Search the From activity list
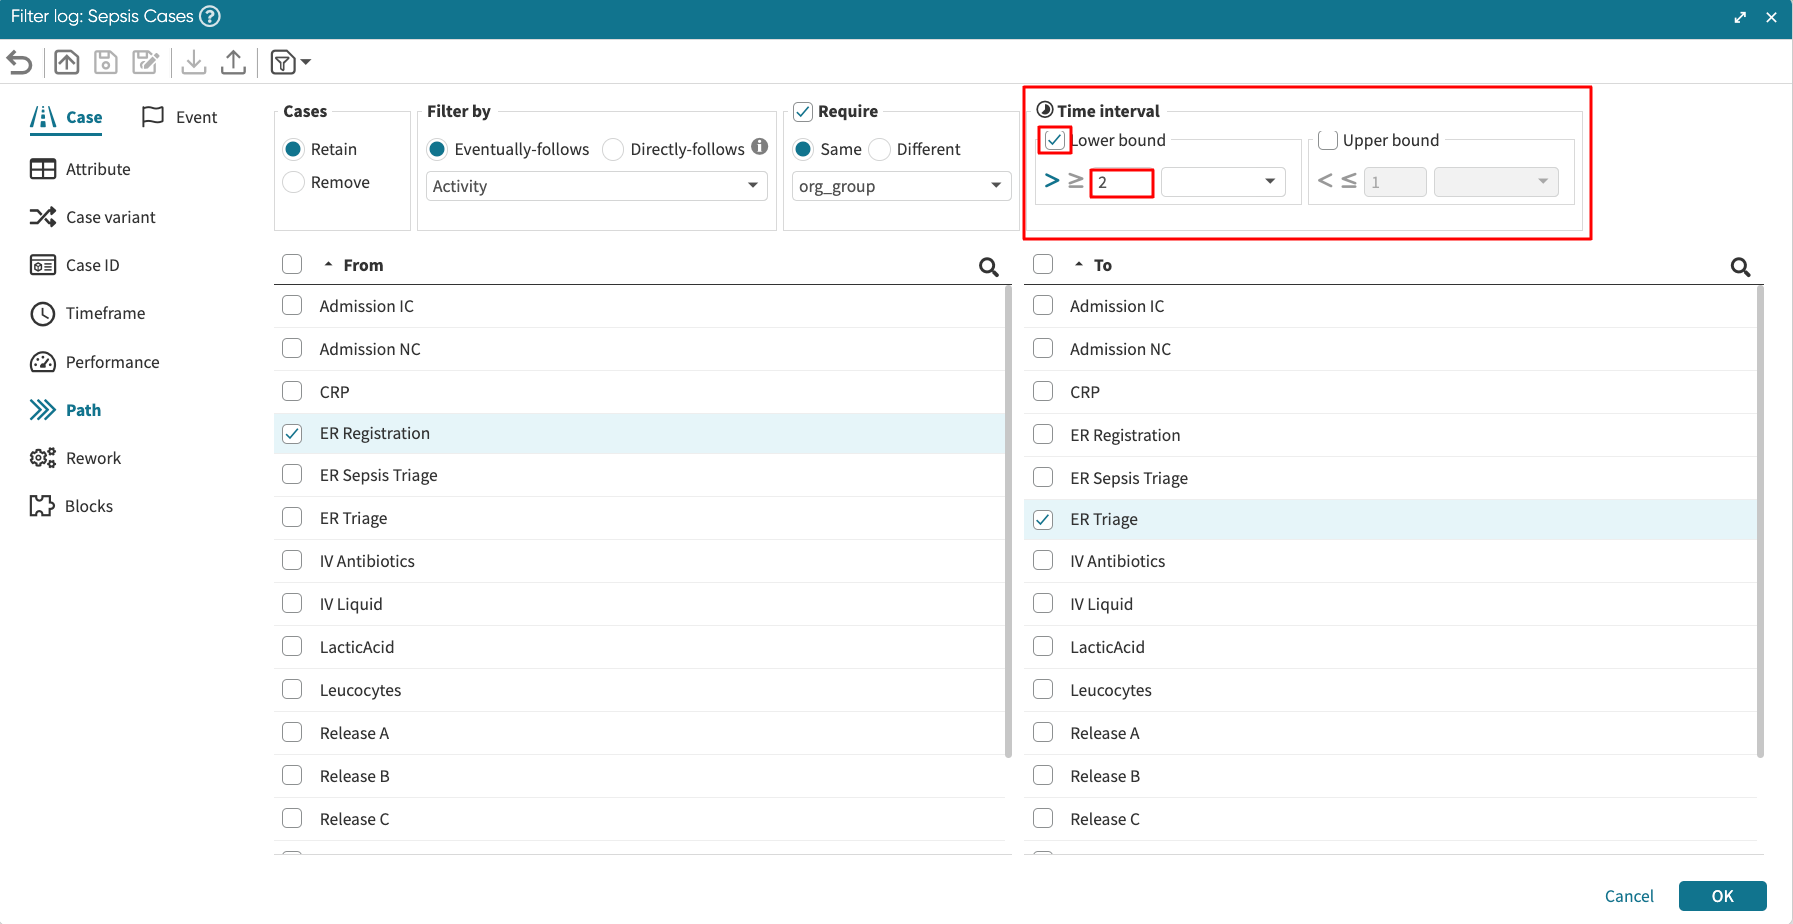Screen dimensions: 1793x924 point(988,266)
